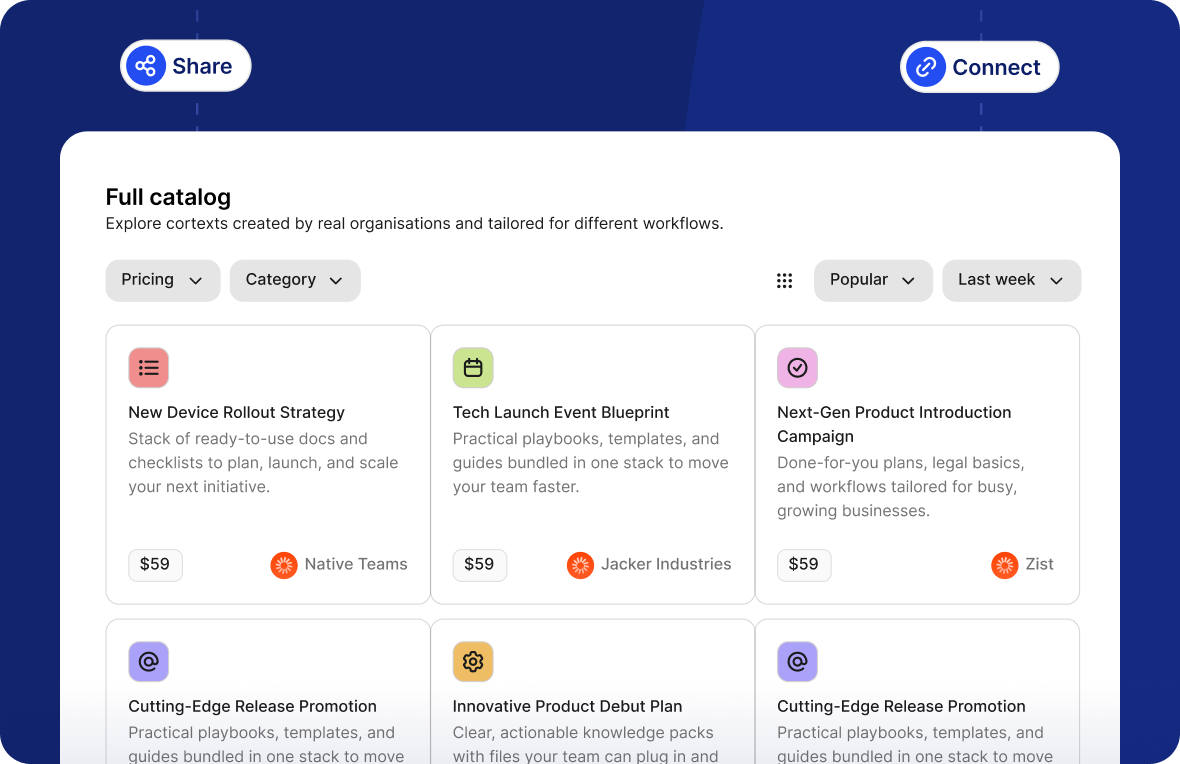This screenshot has height=764, width=1180.
Task: Open the Innovative Product Debut Plan card title
Action: tap(567, 706)
